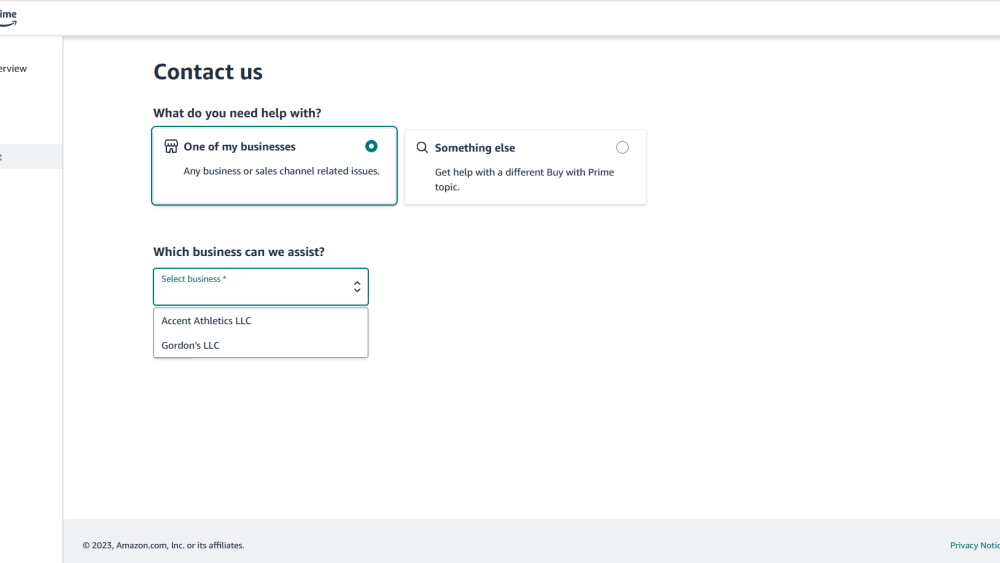Click the storefront icon on the businesses card
1000x563 pixels.
pos(171,147)
